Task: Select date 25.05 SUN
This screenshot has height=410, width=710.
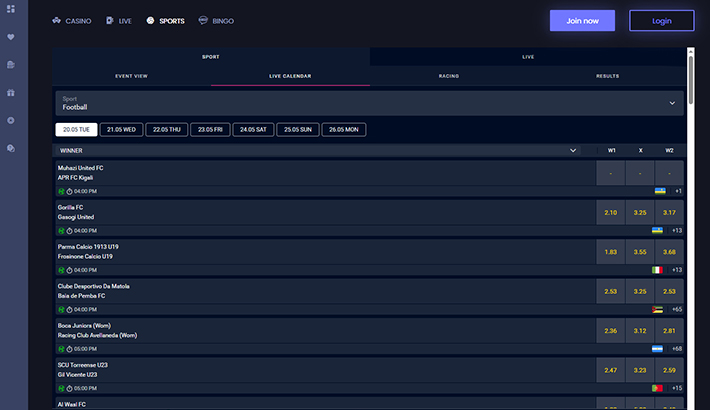Action: click(x=298, y=130)
